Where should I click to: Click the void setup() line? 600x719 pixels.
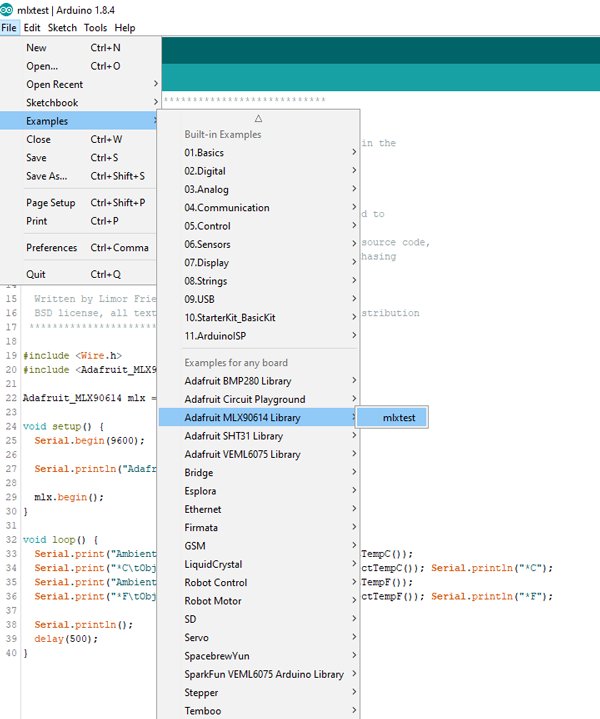(x=63, y=426)
